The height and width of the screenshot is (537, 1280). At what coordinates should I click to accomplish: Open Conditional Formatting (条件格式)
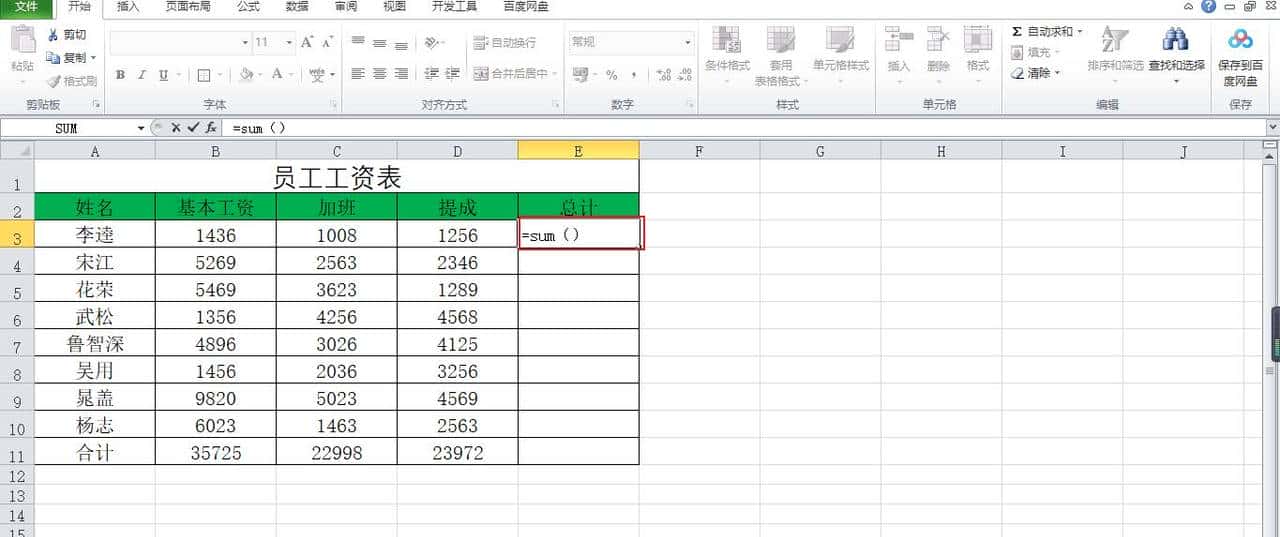pyautogui.click(x=727, y=55)
